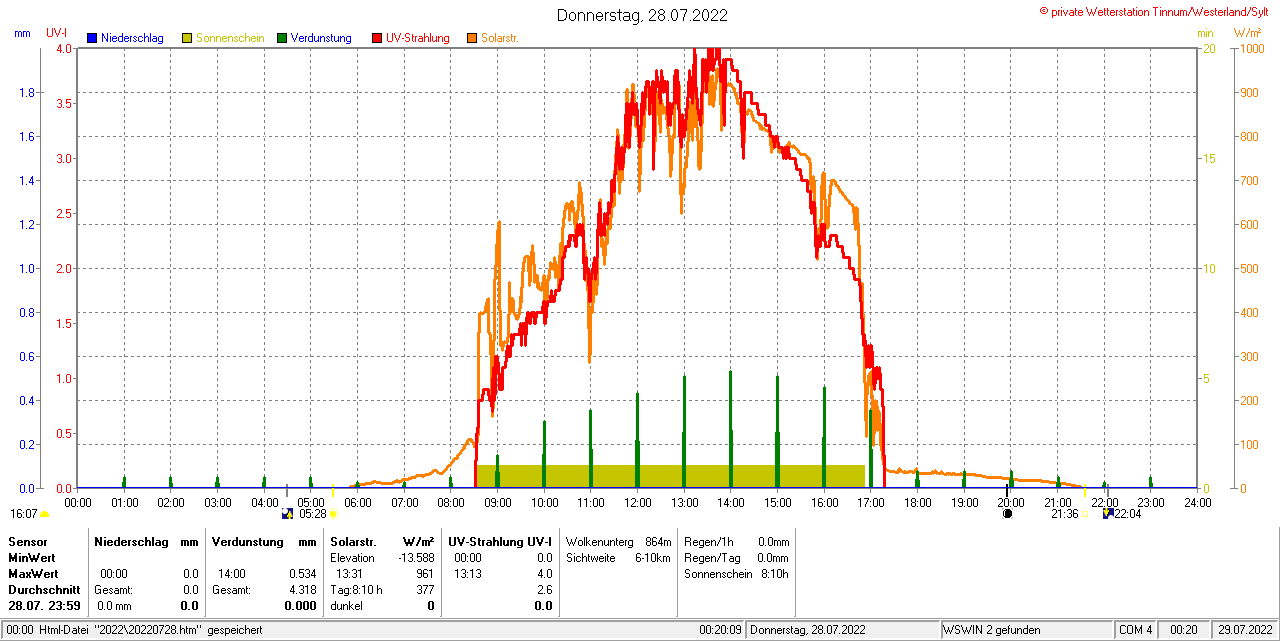Screen dimensions: 1280x641
Task: Select the Sonnenschein legend label
Action: pos(230,38)
